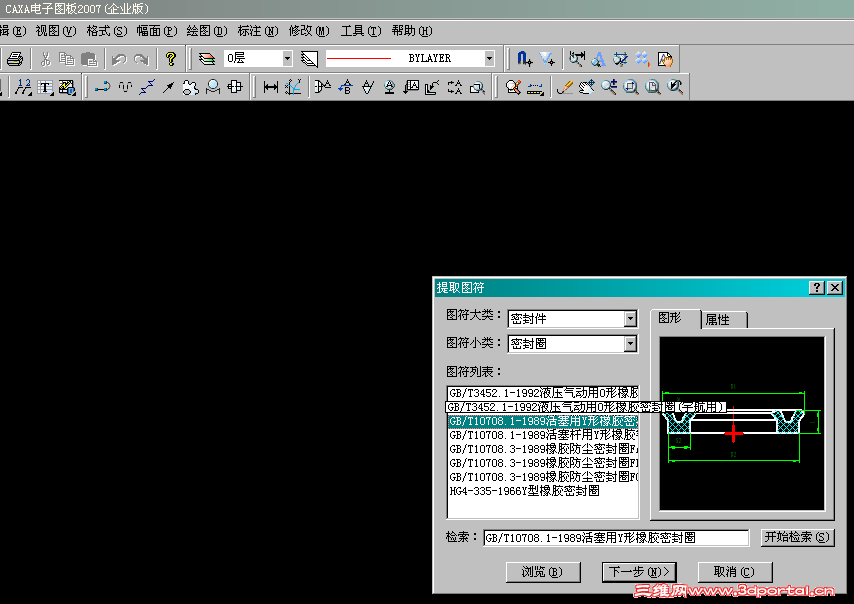Select the hand pan view icon
Image resolution: width=854 pixels, height=604 pixels.
[x=587, y=87]
